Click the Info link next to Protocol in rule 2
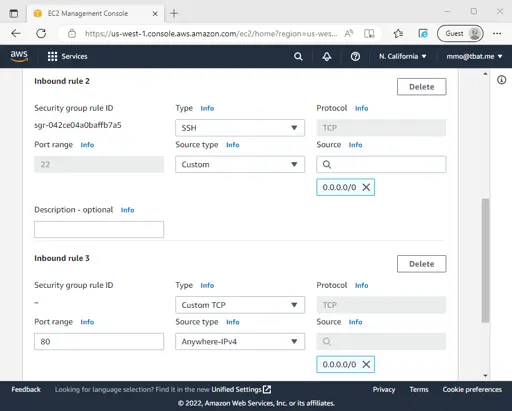The width and height of the screenshot is (512, 411). point(361,108)
